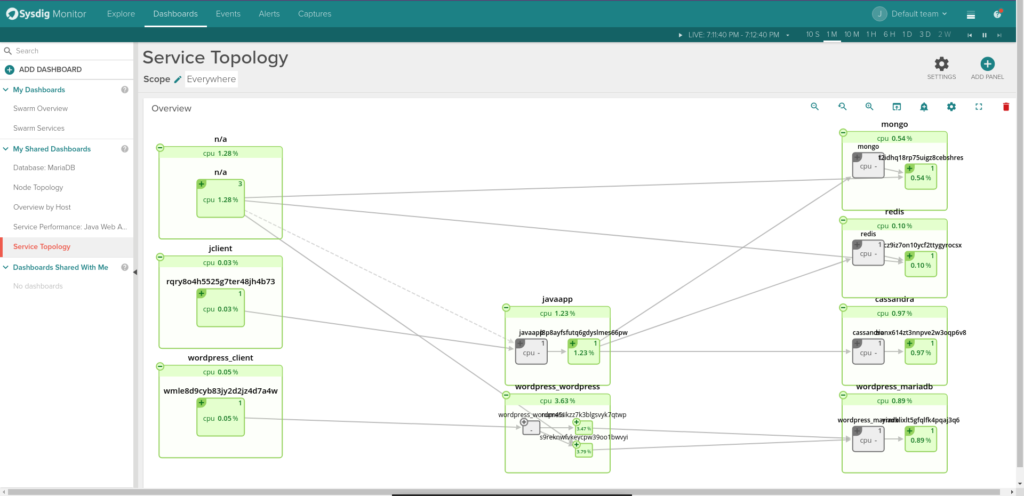Skip to next time window
Screen dimensions: 1024x496
tap(999, 35)
